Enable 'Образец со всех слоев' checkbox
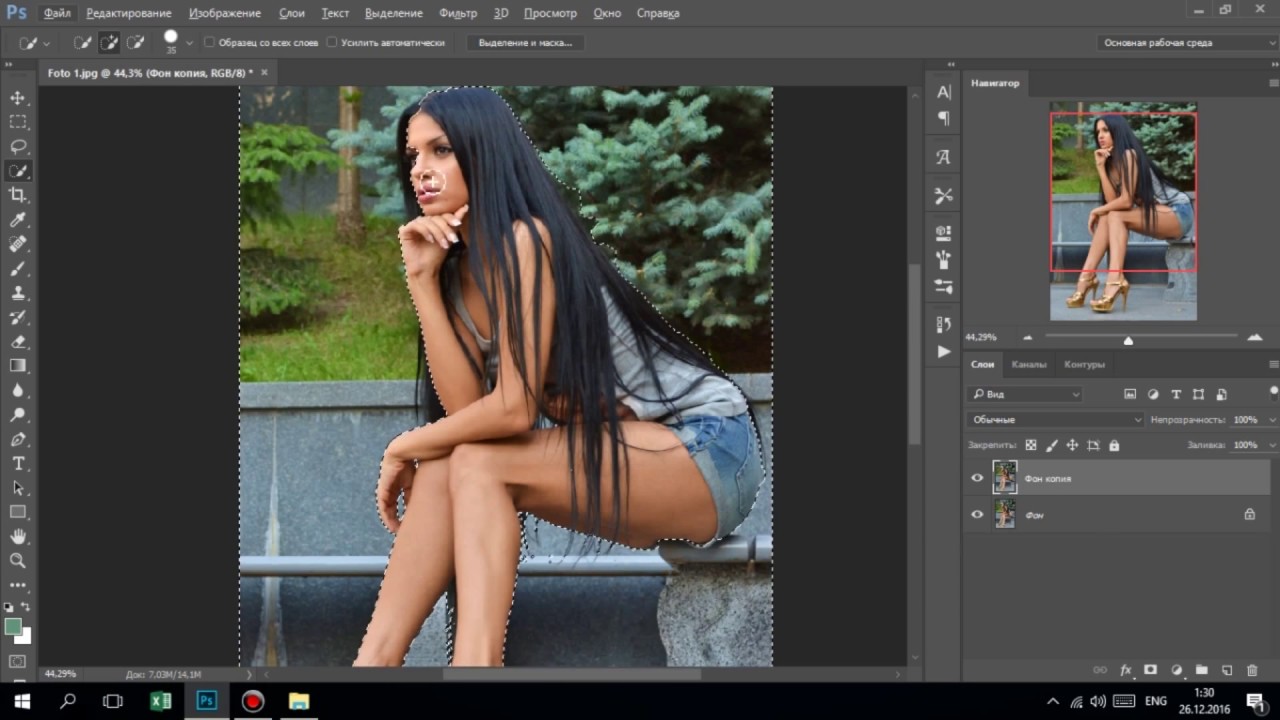 point(209,43)
